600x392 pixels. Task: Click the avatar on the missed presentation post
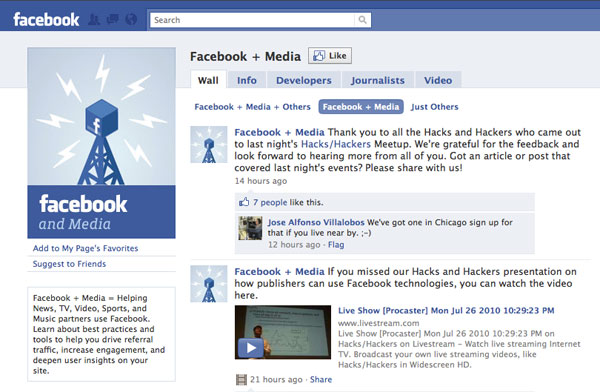click(209, 284)
